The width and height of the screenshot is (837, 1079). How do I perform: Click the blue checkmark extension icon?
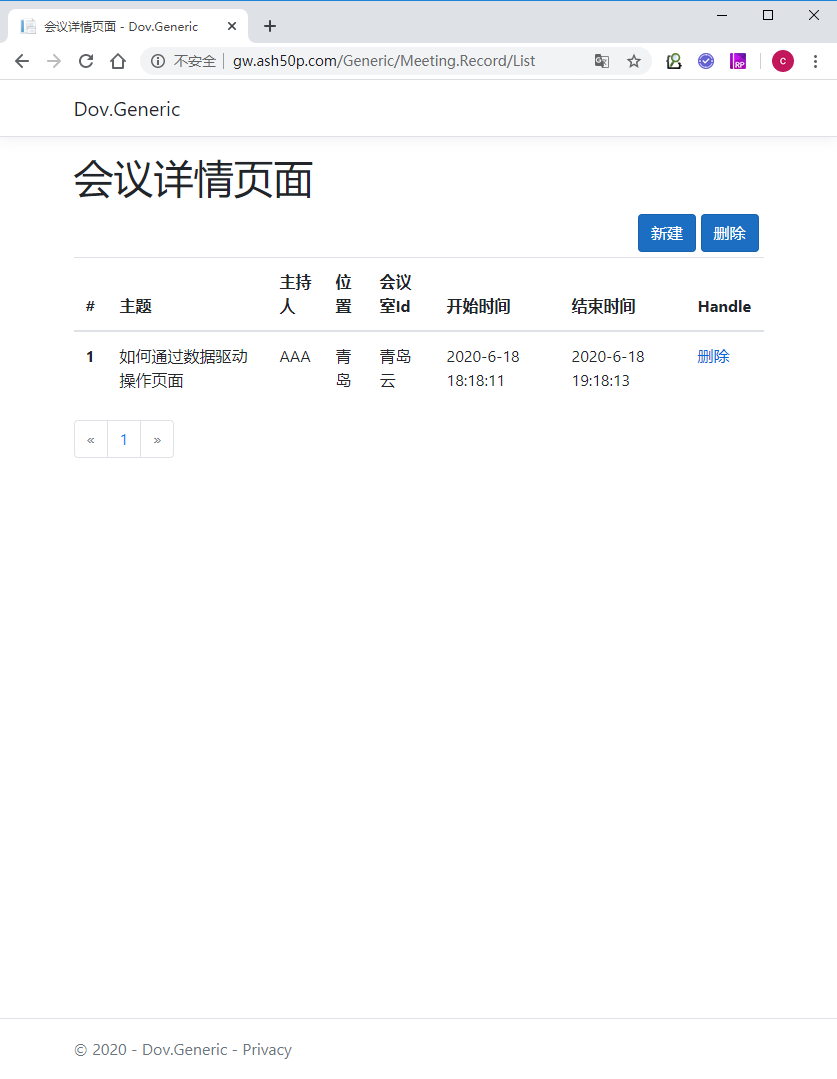click(x=706, y=61)
